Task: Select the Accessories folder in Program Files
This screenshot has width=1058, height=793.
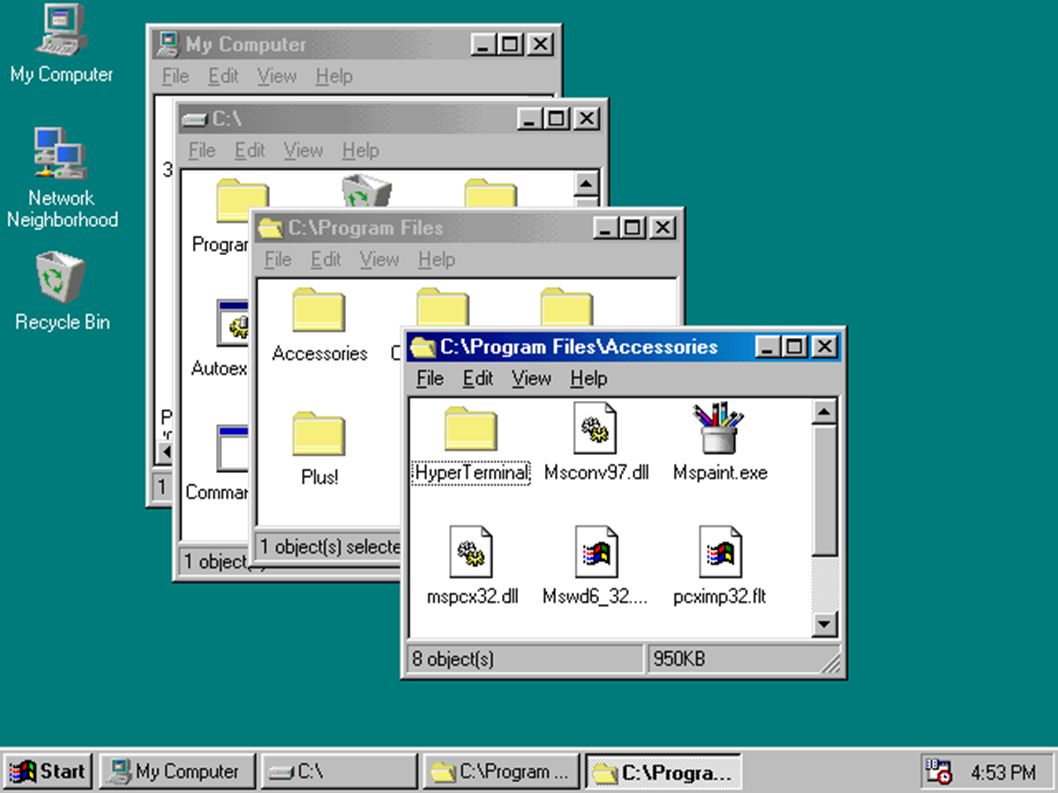Action: pos(318,310)
